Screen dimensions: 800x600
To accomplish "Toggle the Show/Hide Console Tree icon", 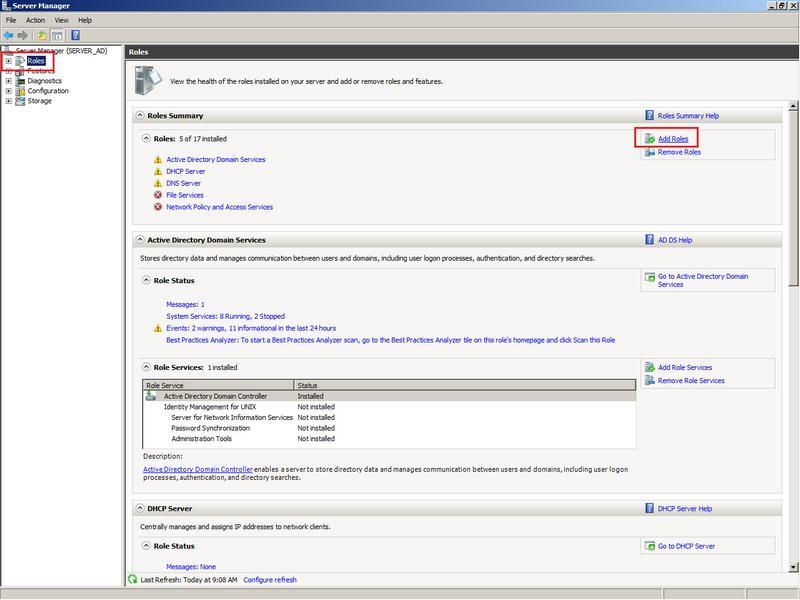I will click(57, 35).
